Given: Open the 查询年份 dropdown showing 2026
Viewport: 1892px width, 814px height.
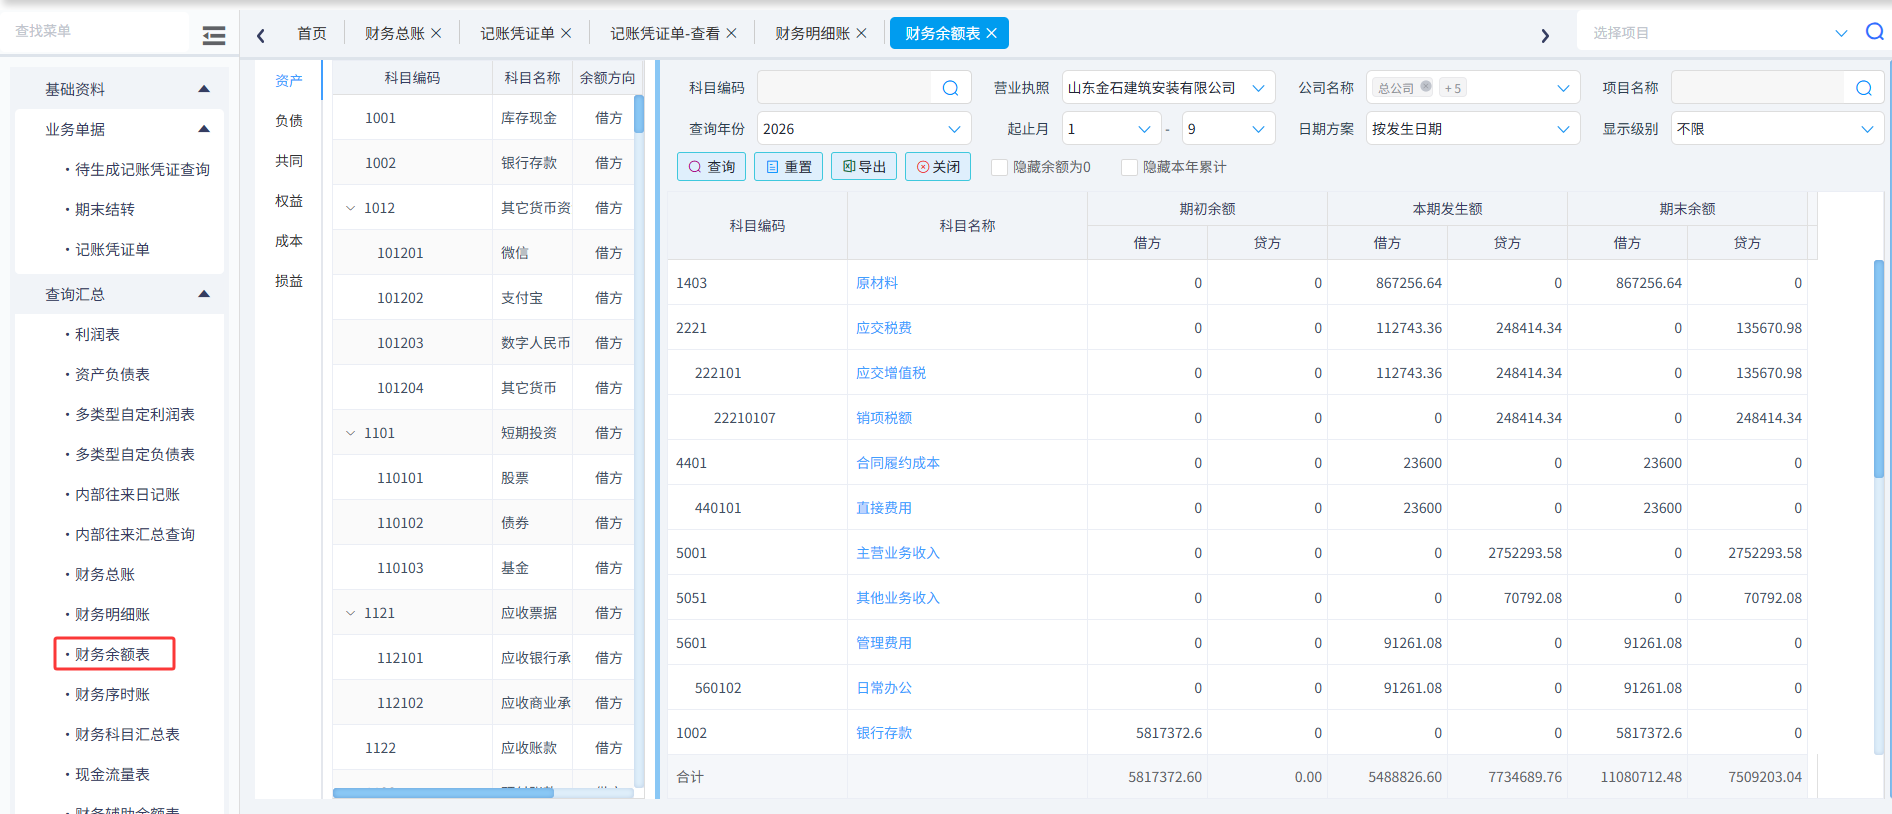Looking at the screenshot, I should tap(862, 129).
